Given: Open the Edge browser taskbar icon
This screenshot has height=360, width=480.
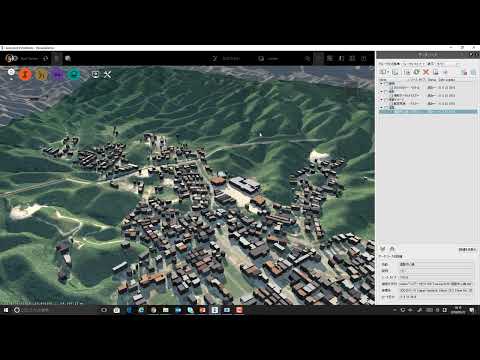Looking at the screenshot, I should [141, 310].
